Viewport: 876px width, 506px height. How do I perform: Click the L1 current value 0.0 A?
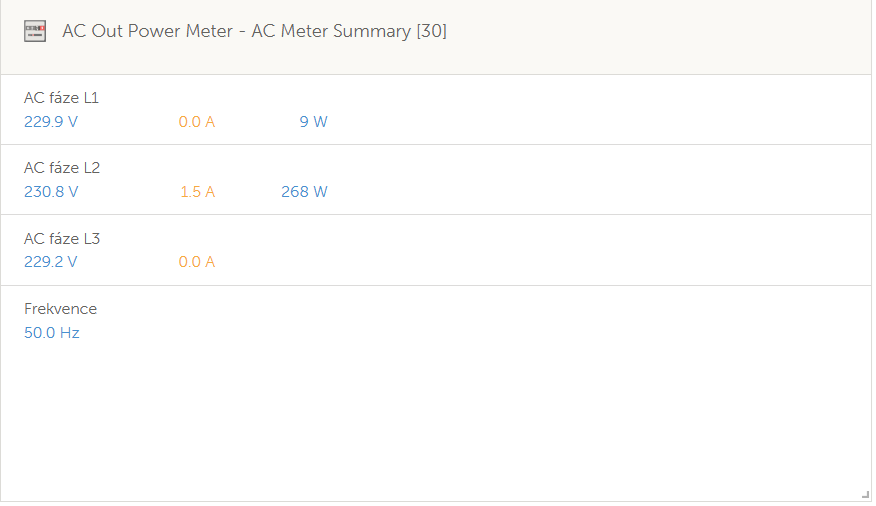click(197, 122)
